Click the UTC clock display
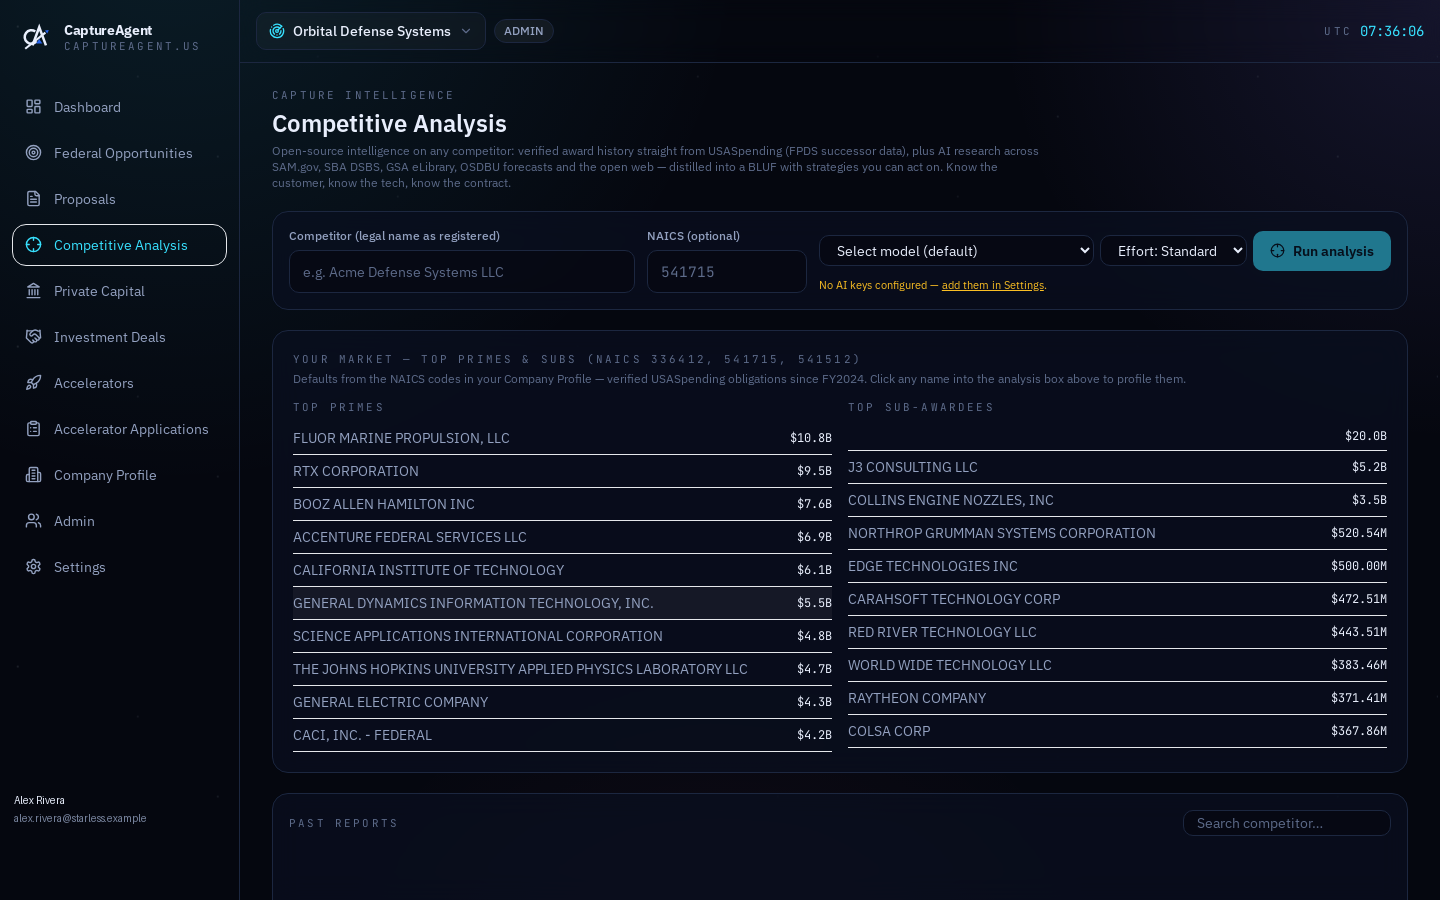This screenshot has height=900, width=1440. [x=1374, y=31]
